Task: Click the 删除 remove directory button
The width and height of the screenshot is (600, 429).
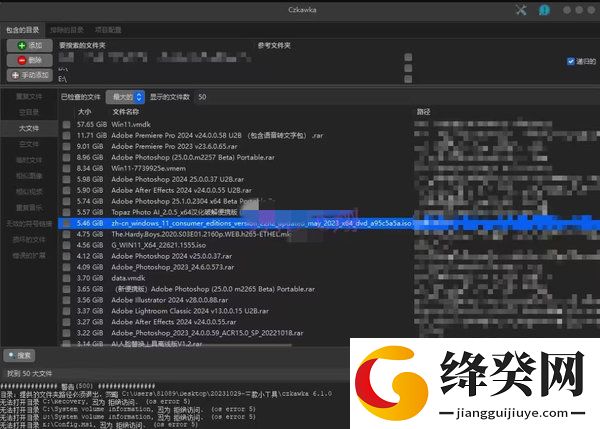Action: pos(29,60)
